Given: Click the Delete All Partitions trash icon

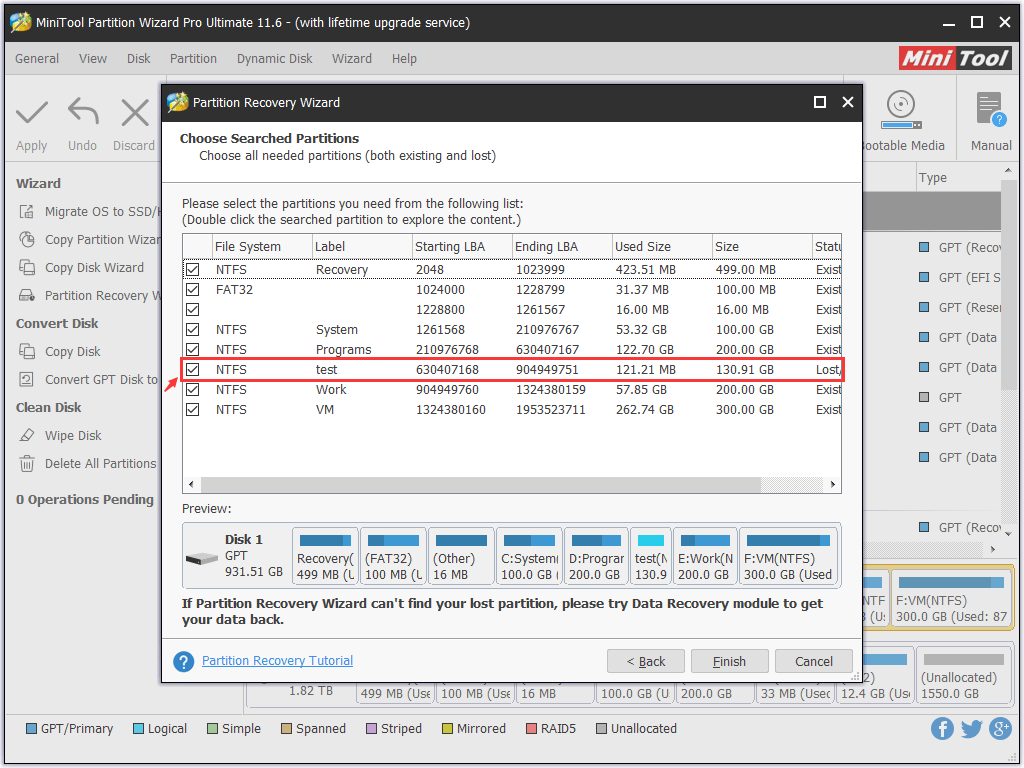Looking at the screenshot, I should (27, 464).
